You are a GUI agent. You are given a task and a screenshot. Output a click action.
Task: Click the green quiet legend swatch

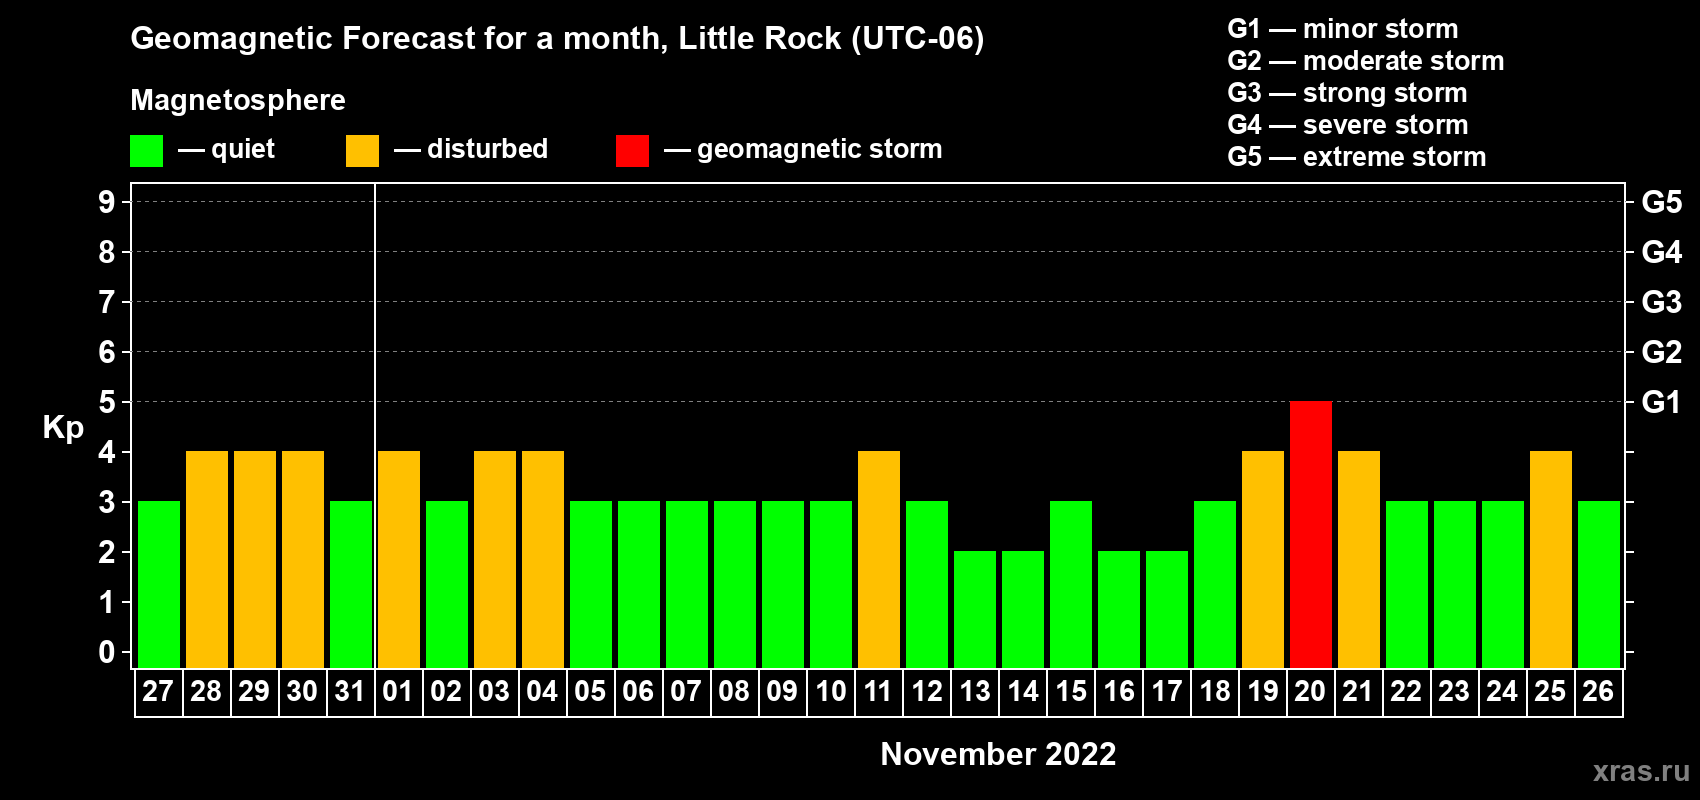tap(146, 151)
